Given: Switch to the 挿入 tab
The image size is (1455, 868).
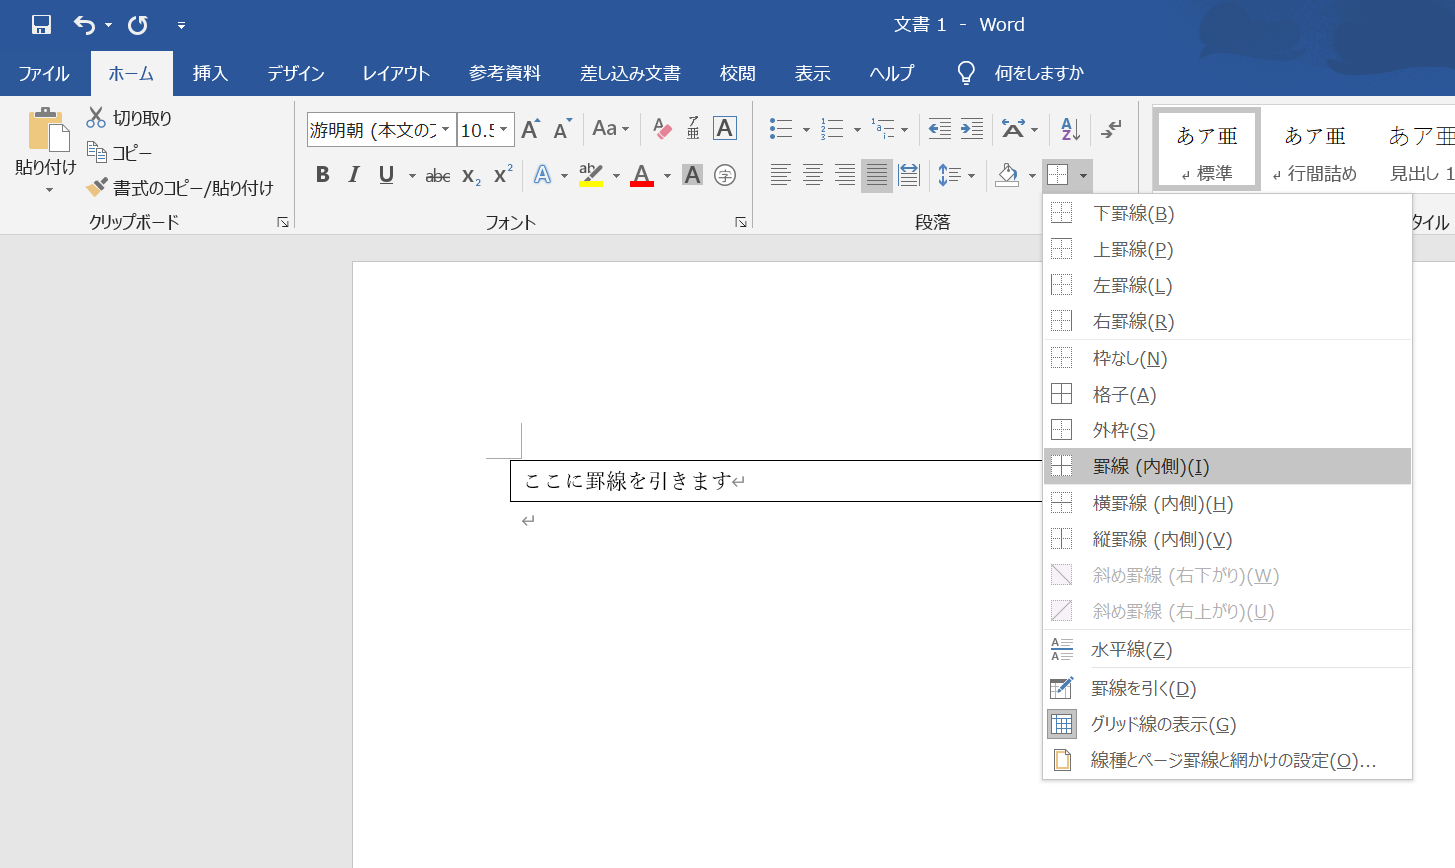Looking at the screenshot, I should 210,73.
